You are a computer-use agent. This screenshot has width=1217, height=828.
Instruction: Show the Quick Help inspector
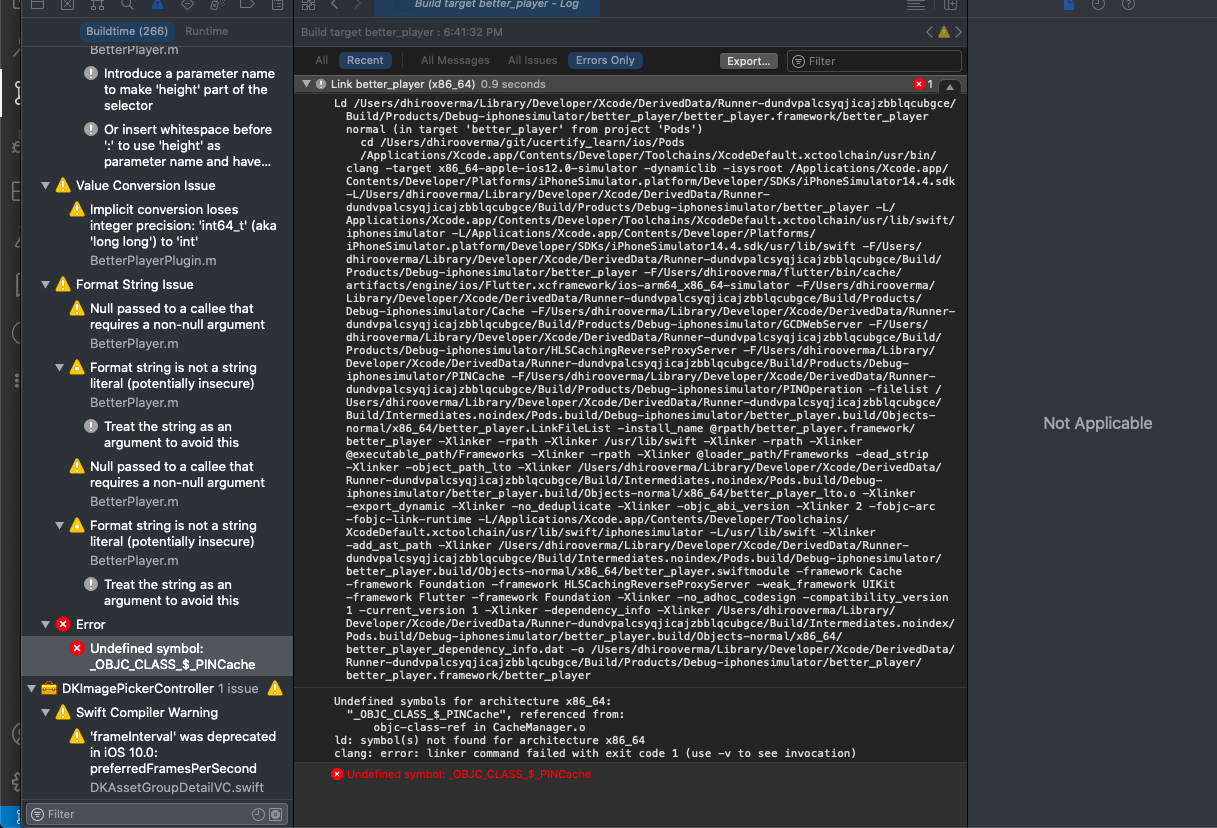pos(1128,5)
